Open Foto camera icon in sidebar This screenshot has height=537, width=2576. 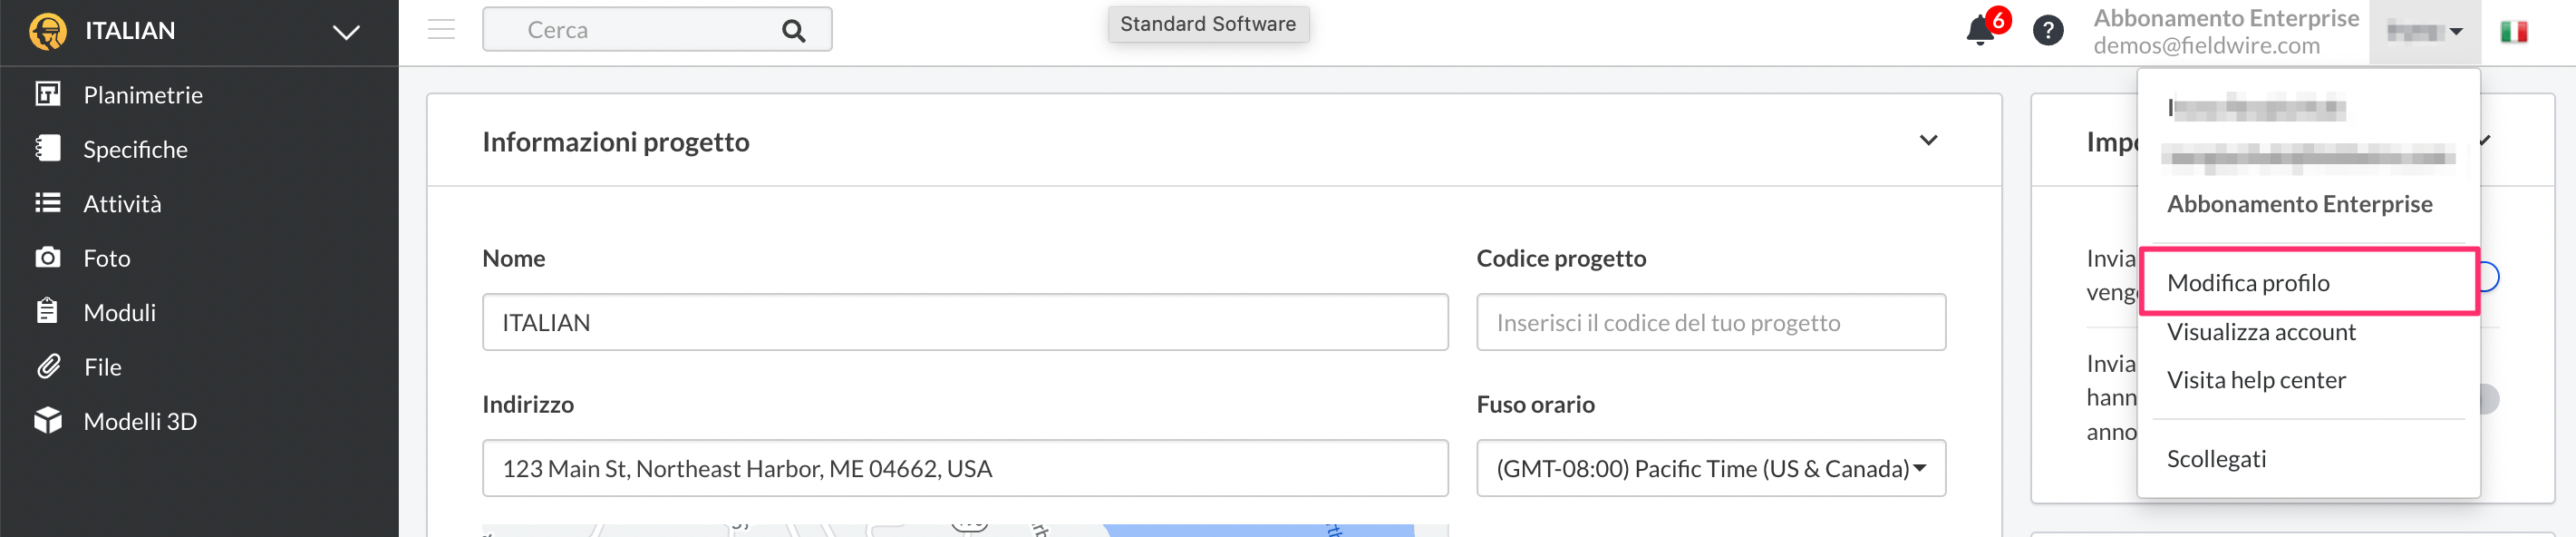coord(47,258)
